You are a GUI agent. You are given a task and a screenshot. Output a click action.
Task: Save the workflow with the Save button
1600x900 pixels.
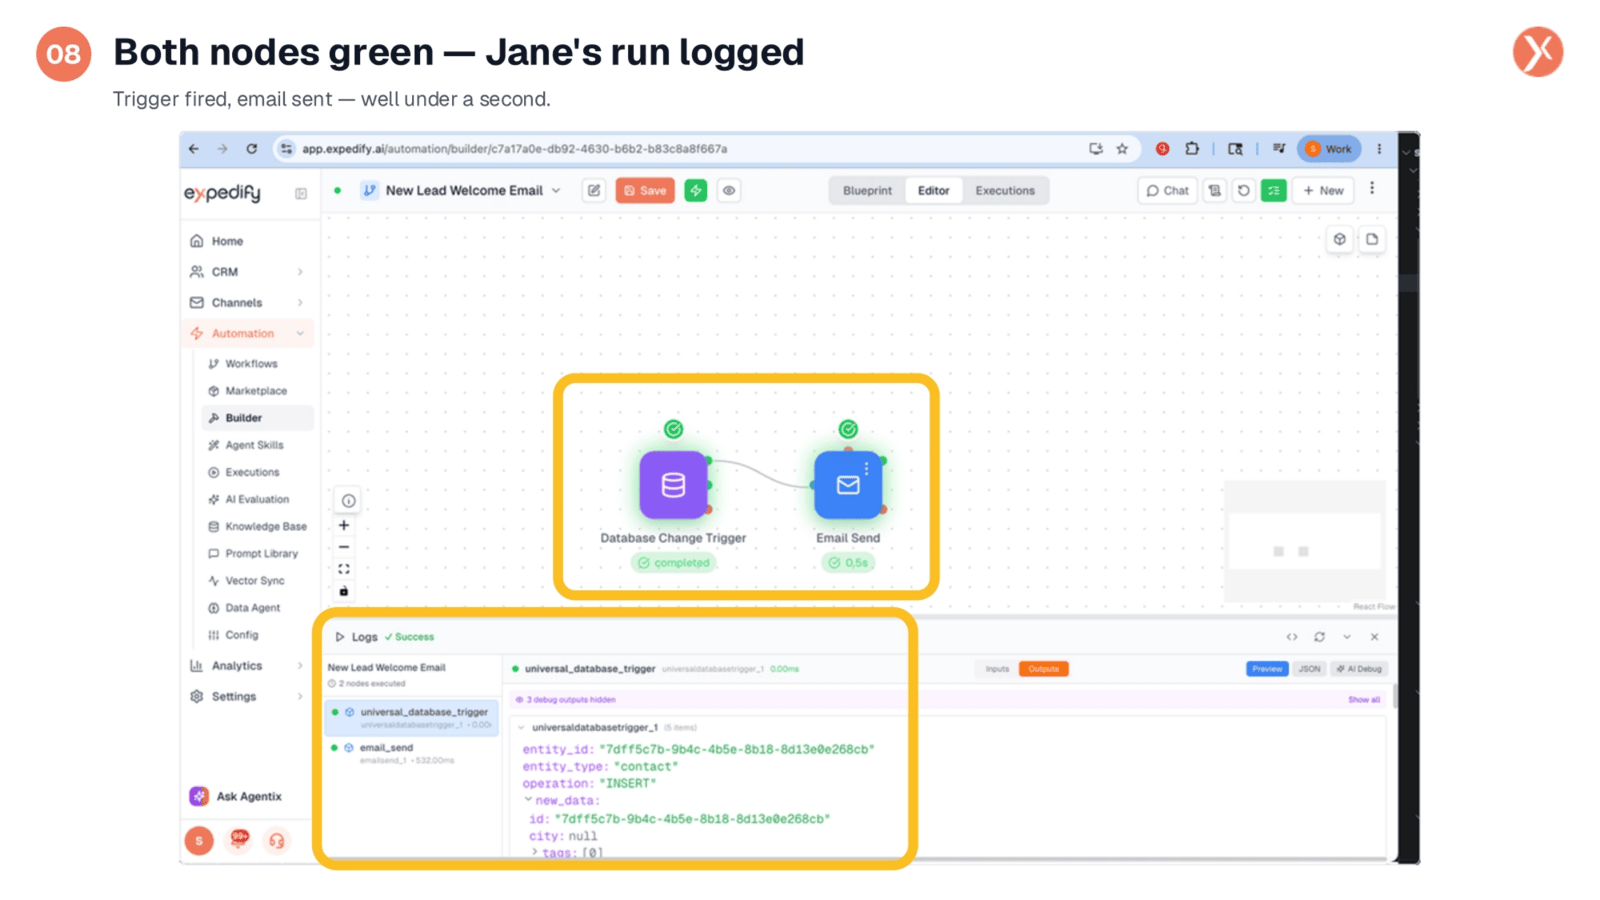point(645,191)
